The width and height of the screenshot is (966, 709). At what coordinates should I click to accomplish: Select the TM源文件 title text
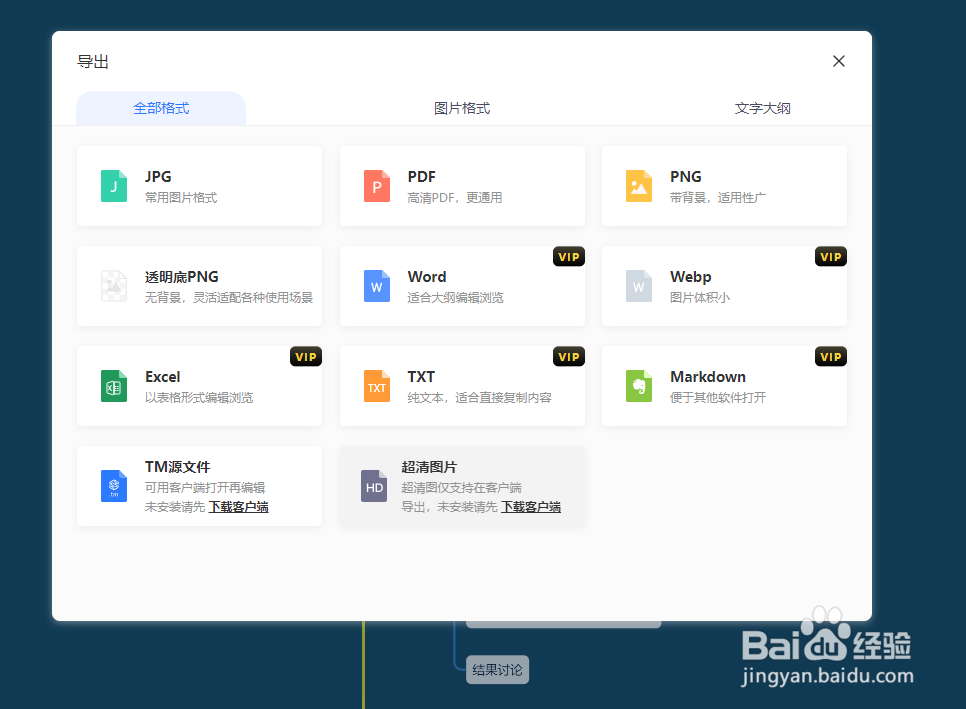177,467
